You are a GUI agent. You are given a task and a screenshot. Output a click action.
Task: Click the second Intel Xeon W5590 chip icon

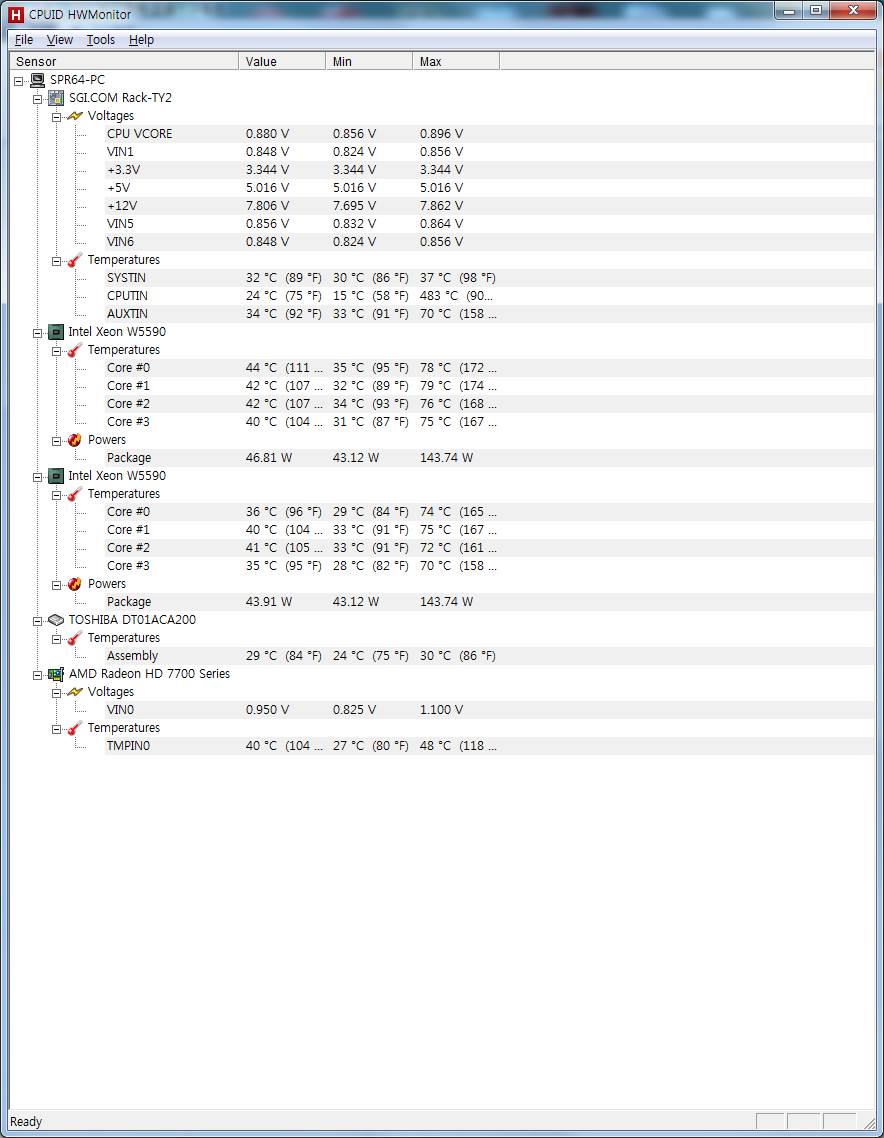click(x=56, y=476)
